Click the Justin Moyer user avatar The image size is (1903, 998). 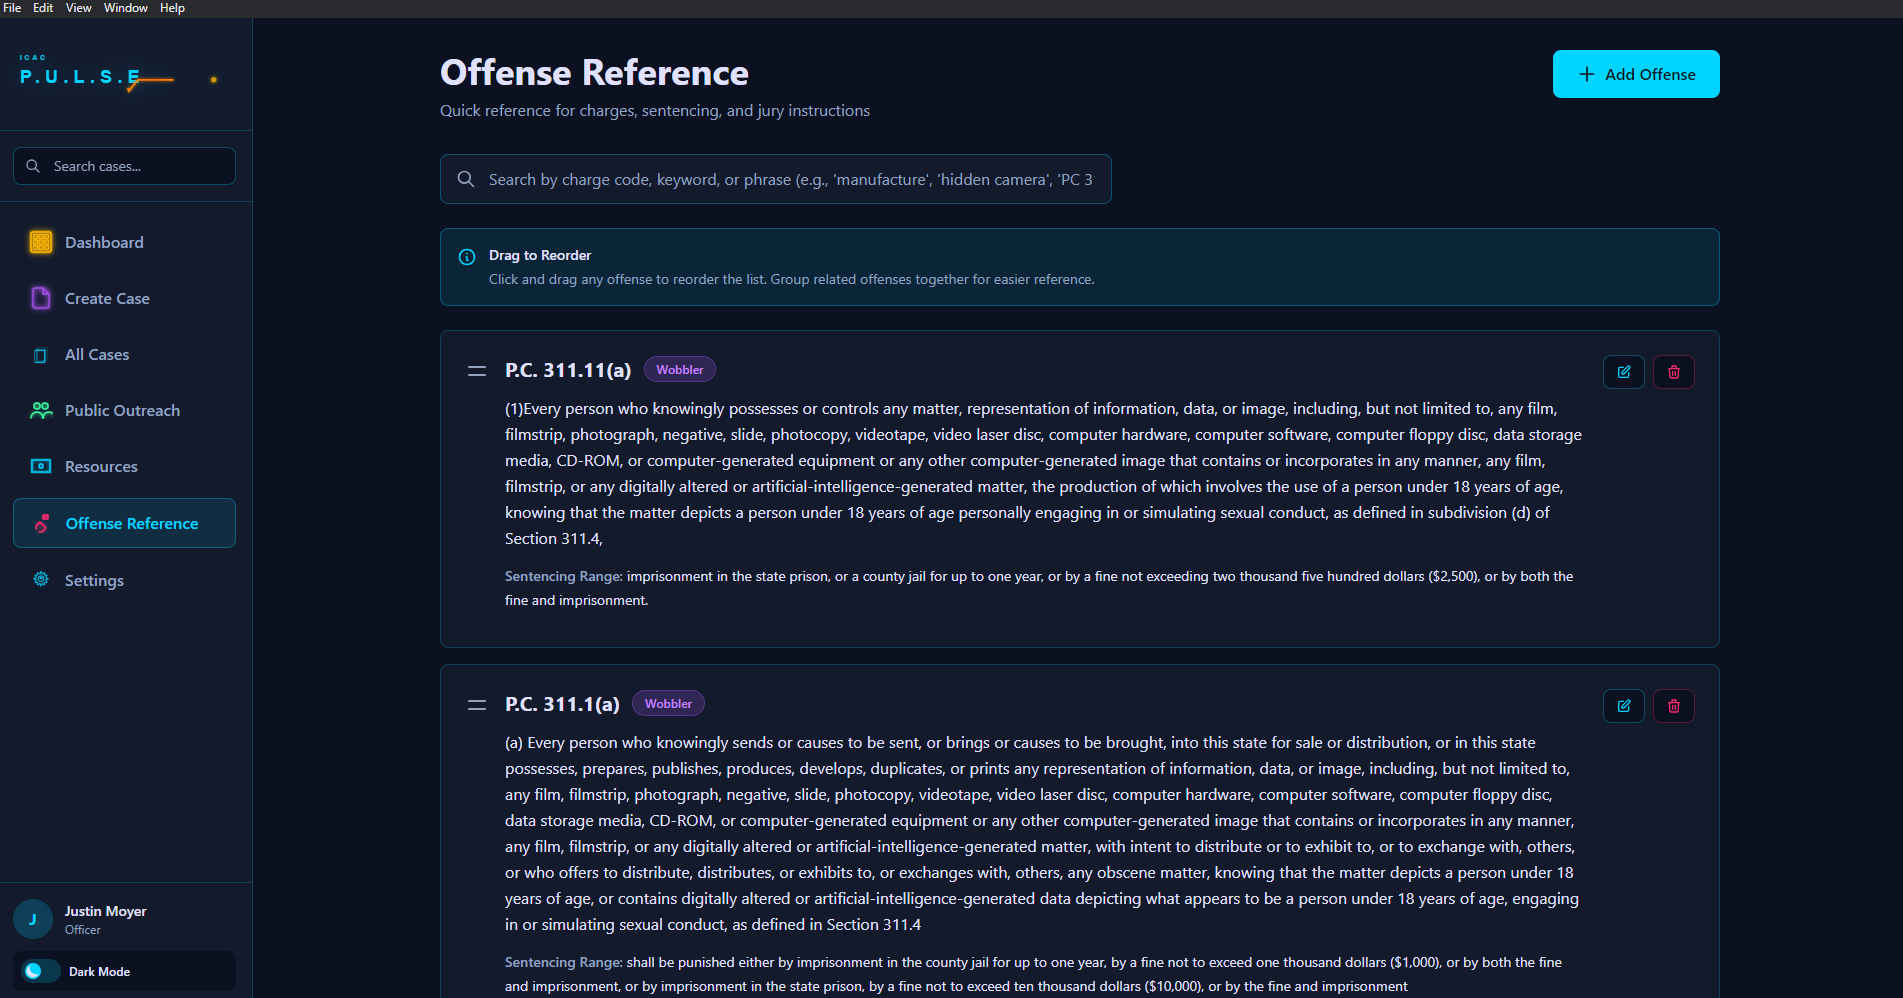pyautogui.click(x=33, y=919)
